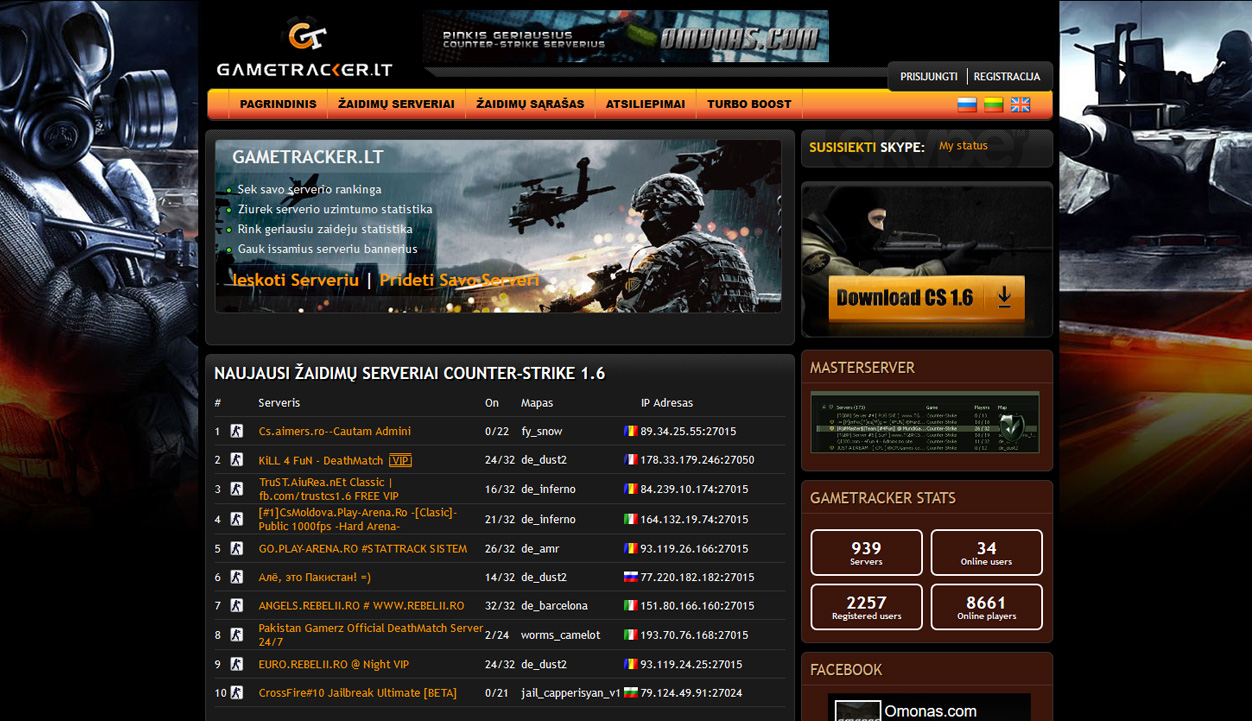
Task: Click the download arrow on Download CS 1.6
Action: (x=1004, y=297)
